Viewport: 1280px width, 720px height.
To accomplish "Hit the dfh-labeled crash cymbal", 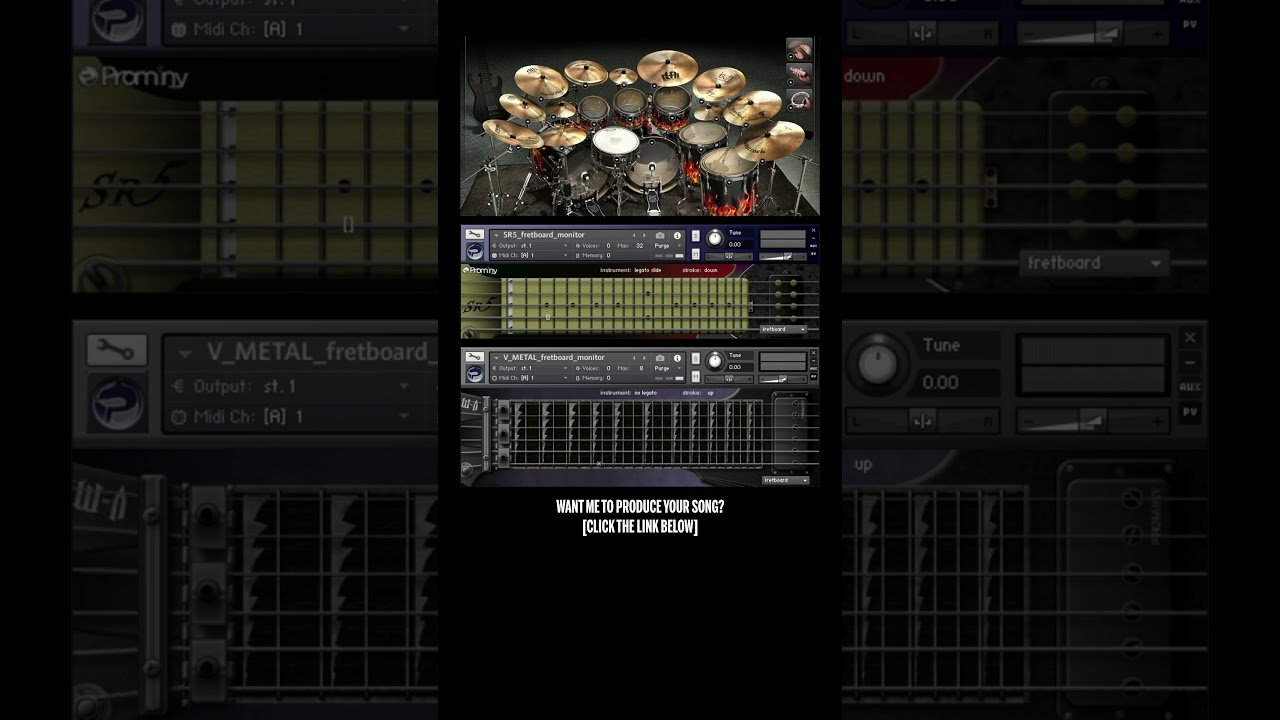I will tap(667, 68).
